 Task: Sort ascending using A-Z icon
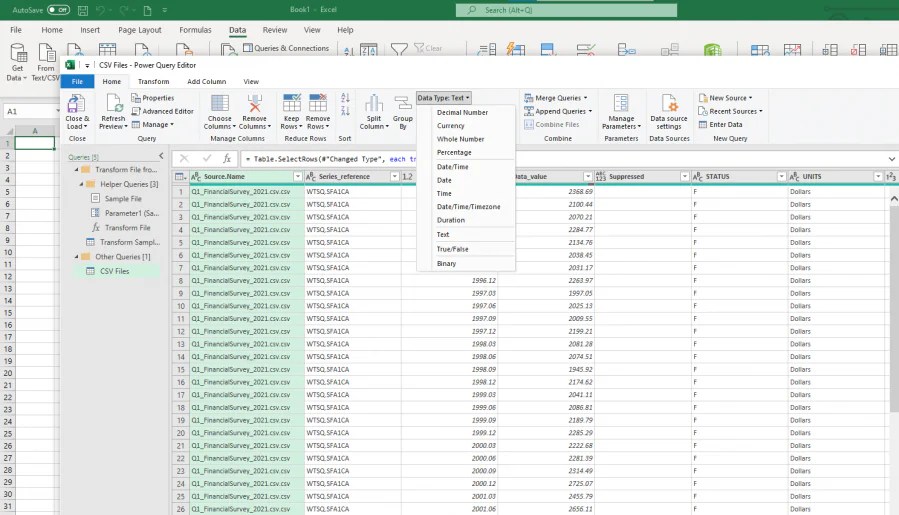345,98
